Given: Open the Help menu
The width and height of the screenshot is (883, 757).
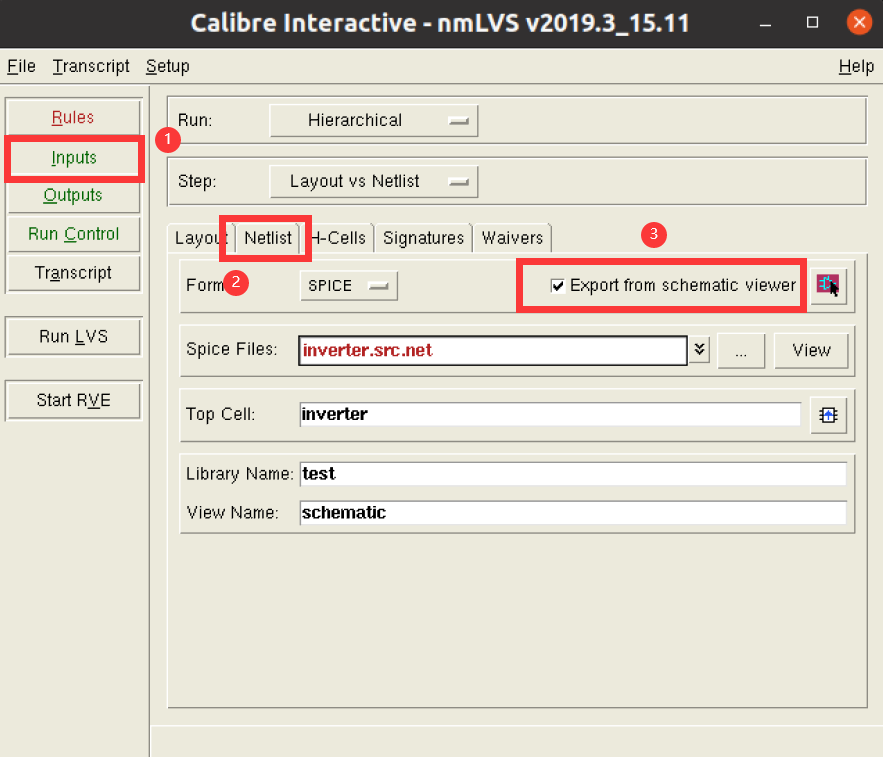Looking at the screenshot, I should coord(856,66).
